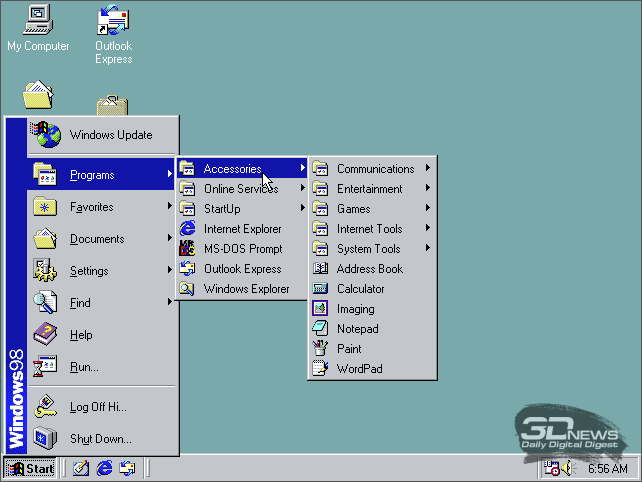Click the Calculator label in Accessories
The image size is (642, 482).
[x=361, y=289]
